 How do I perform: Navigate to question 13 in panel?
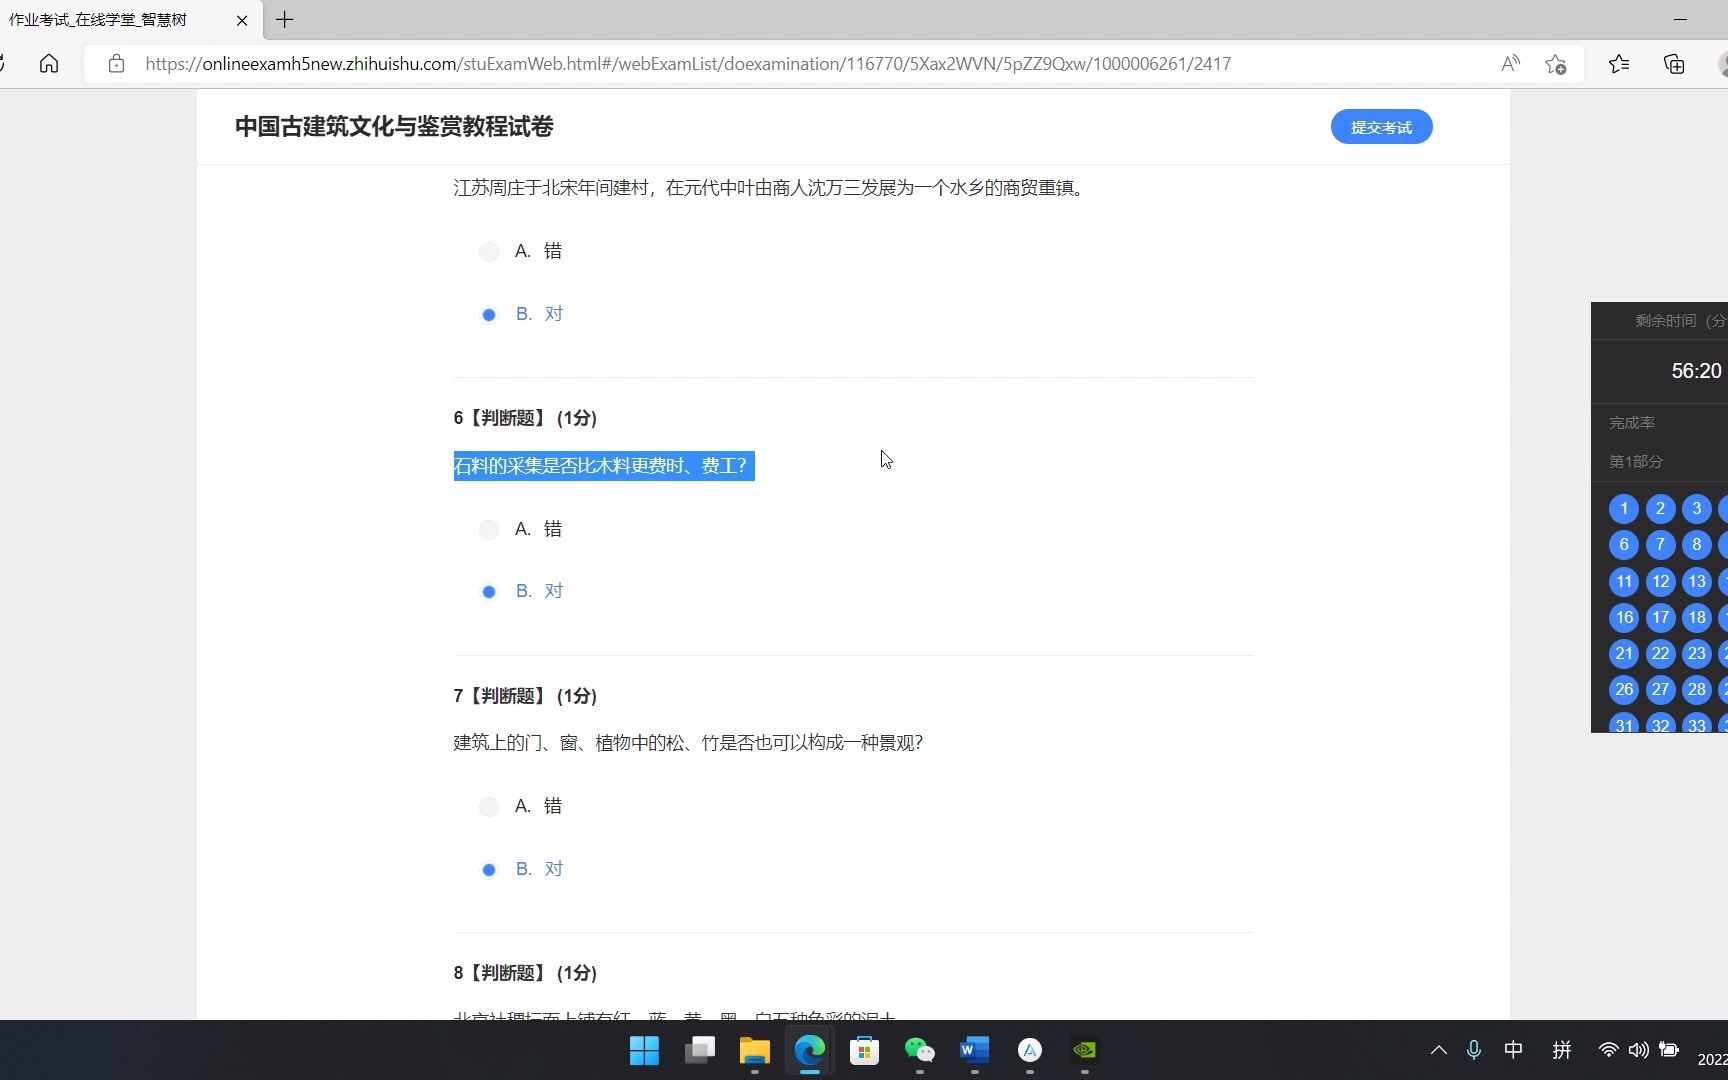1696,582
